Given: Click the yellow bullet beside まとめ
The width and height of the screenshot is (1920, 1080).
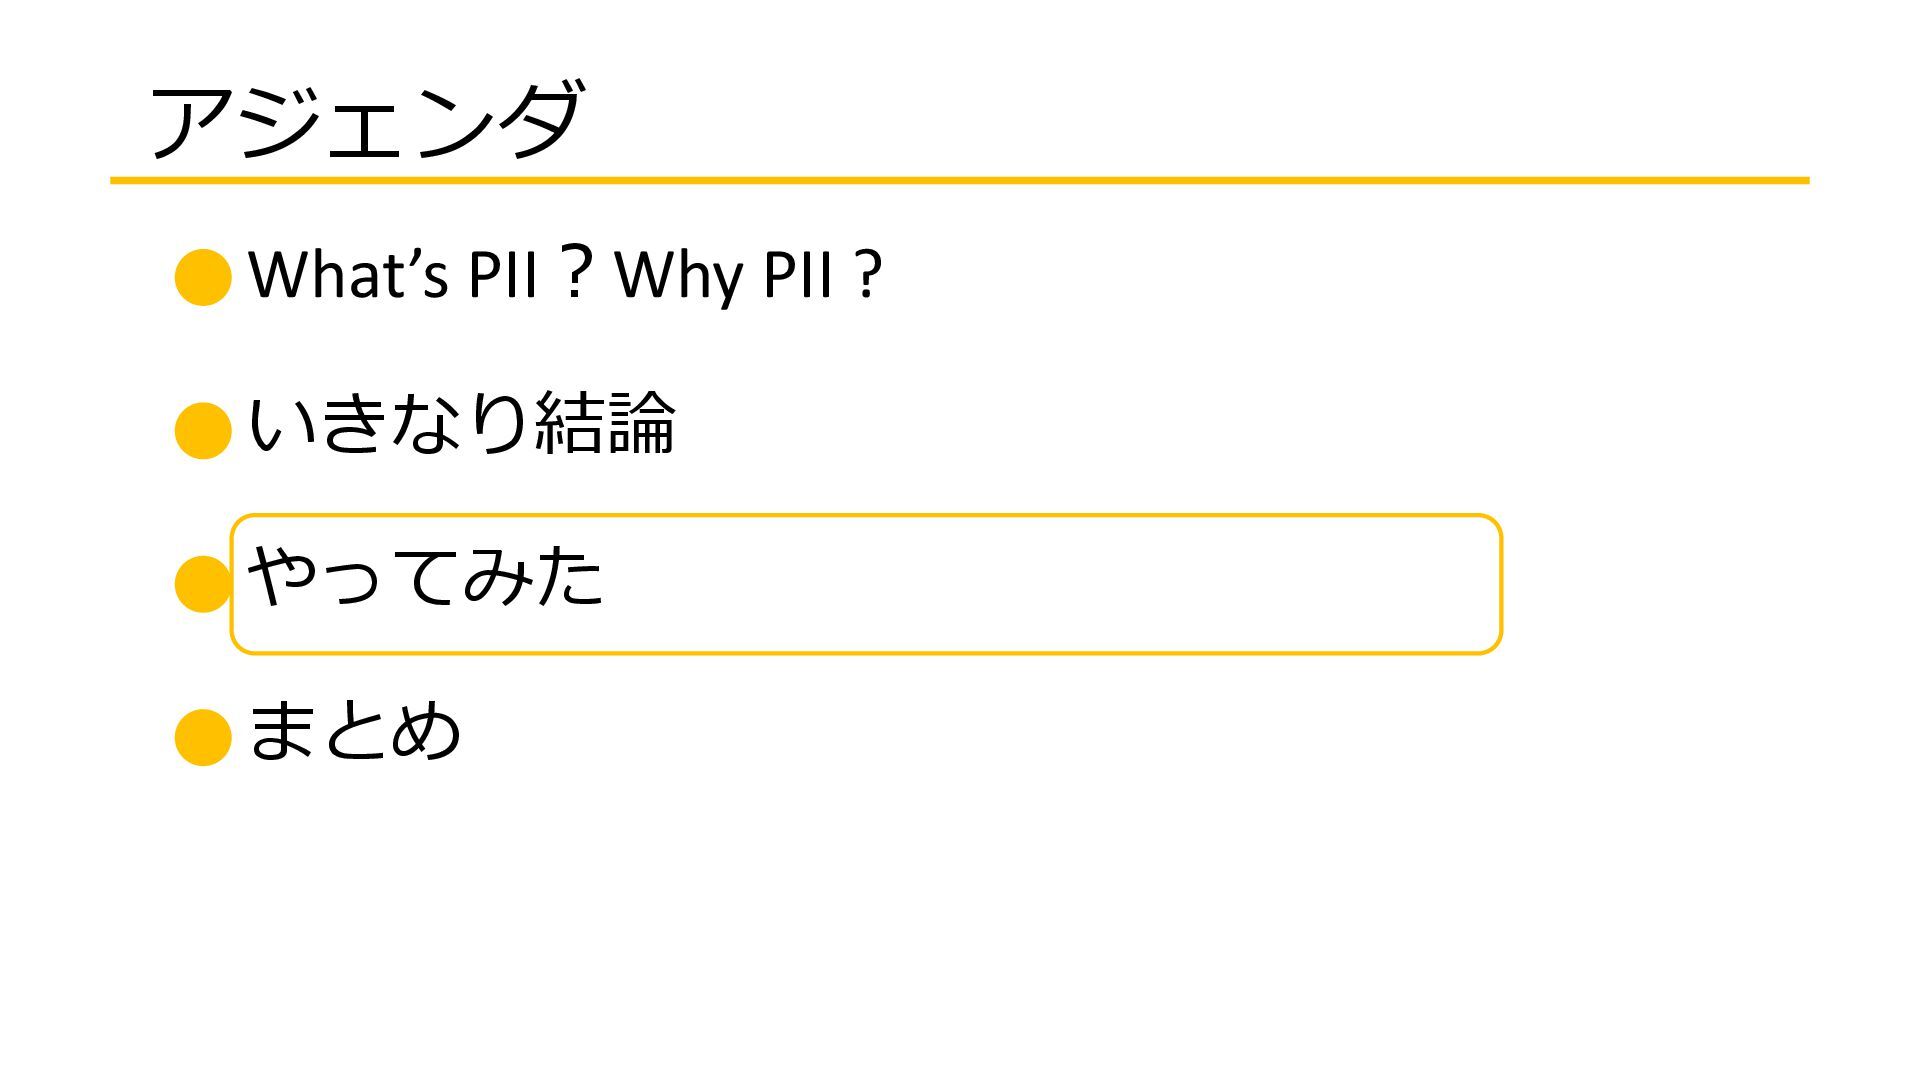Looking at the screenshot, I should click(x=203, y=737).
